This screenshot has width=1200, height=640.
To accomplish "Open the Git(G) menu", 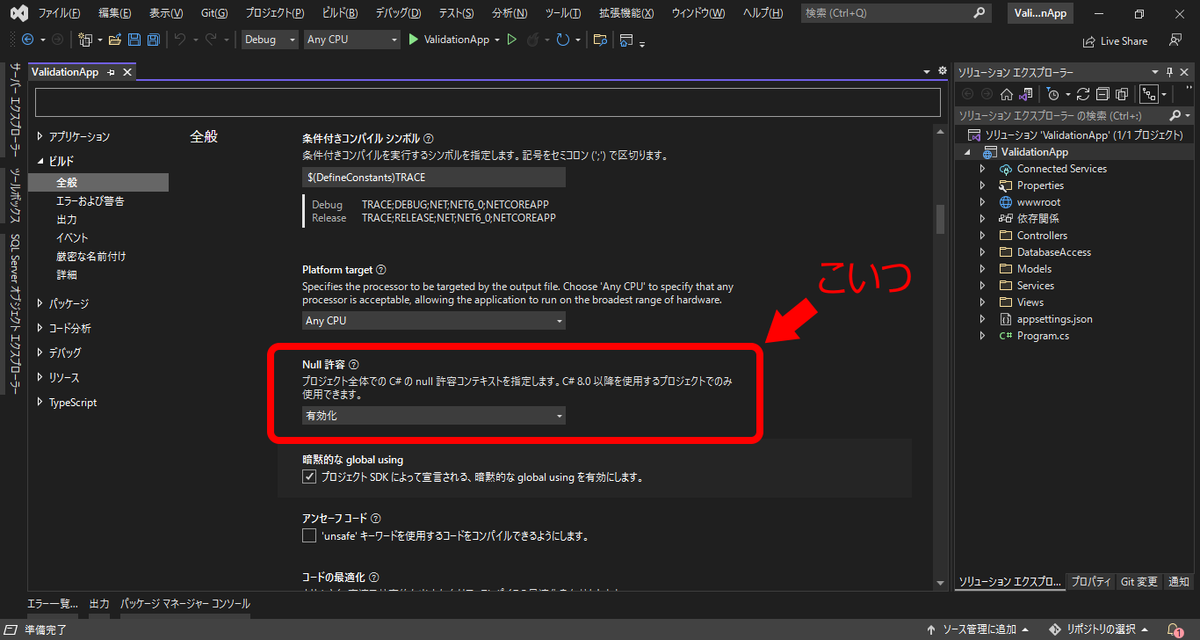I will [214, 13].
